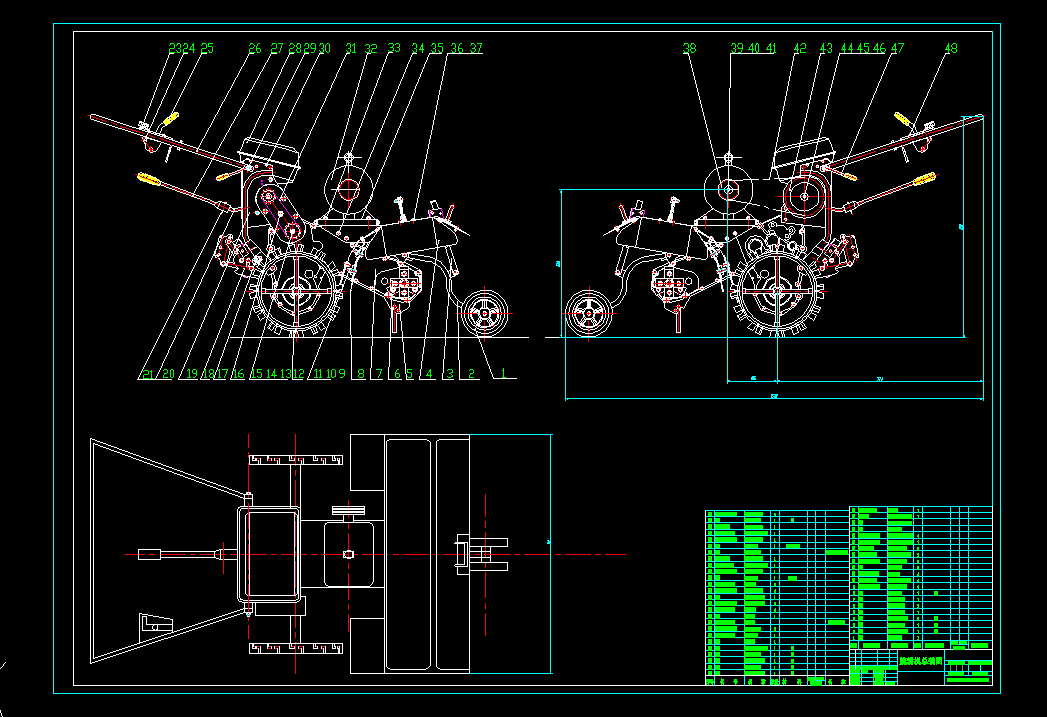The image size is (1047, 717).
Task: Select part callout number 8
Action: (361, 374)
